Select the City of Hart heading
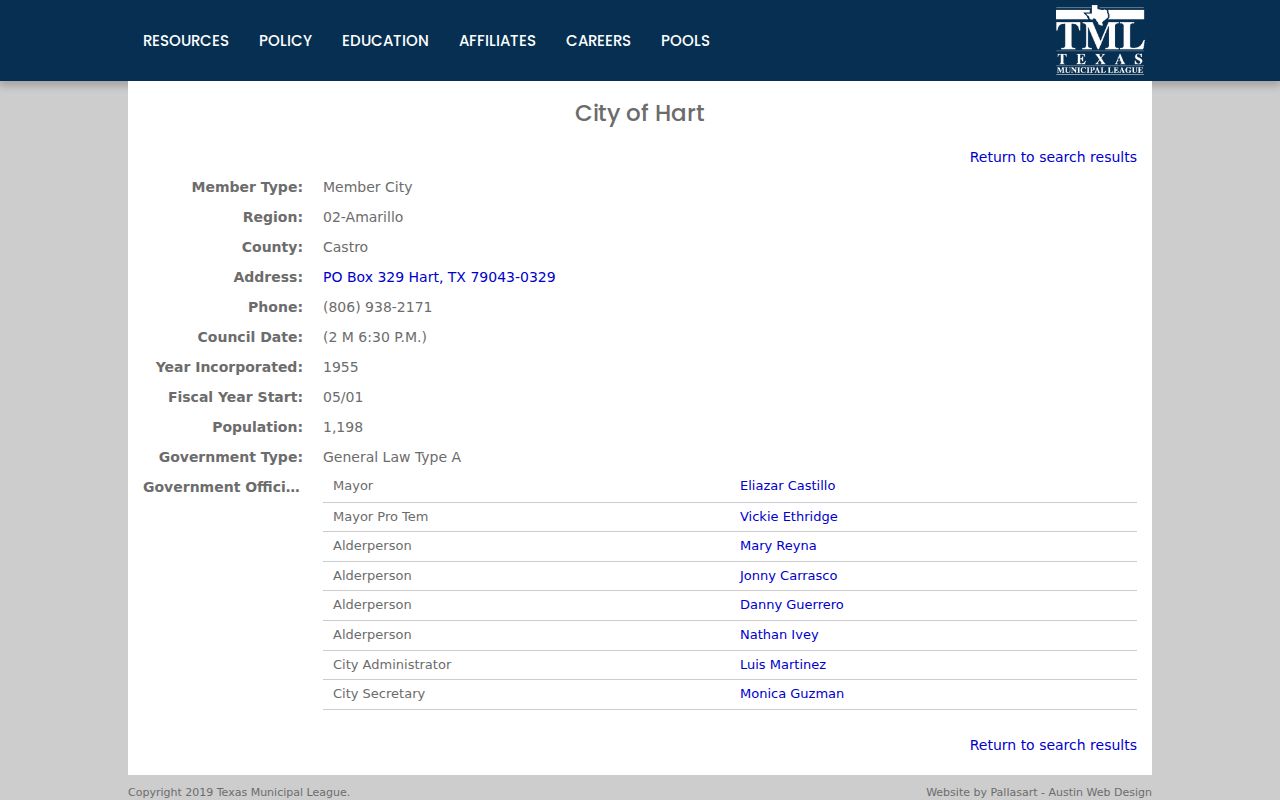This screenshot has width=1280, height=800. [x=640, y=114]
